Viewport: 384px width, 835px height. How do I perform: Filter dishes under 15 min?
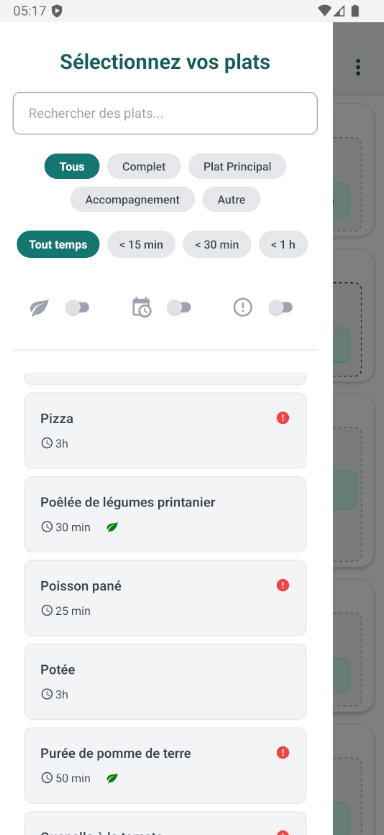tap(141, 244)
